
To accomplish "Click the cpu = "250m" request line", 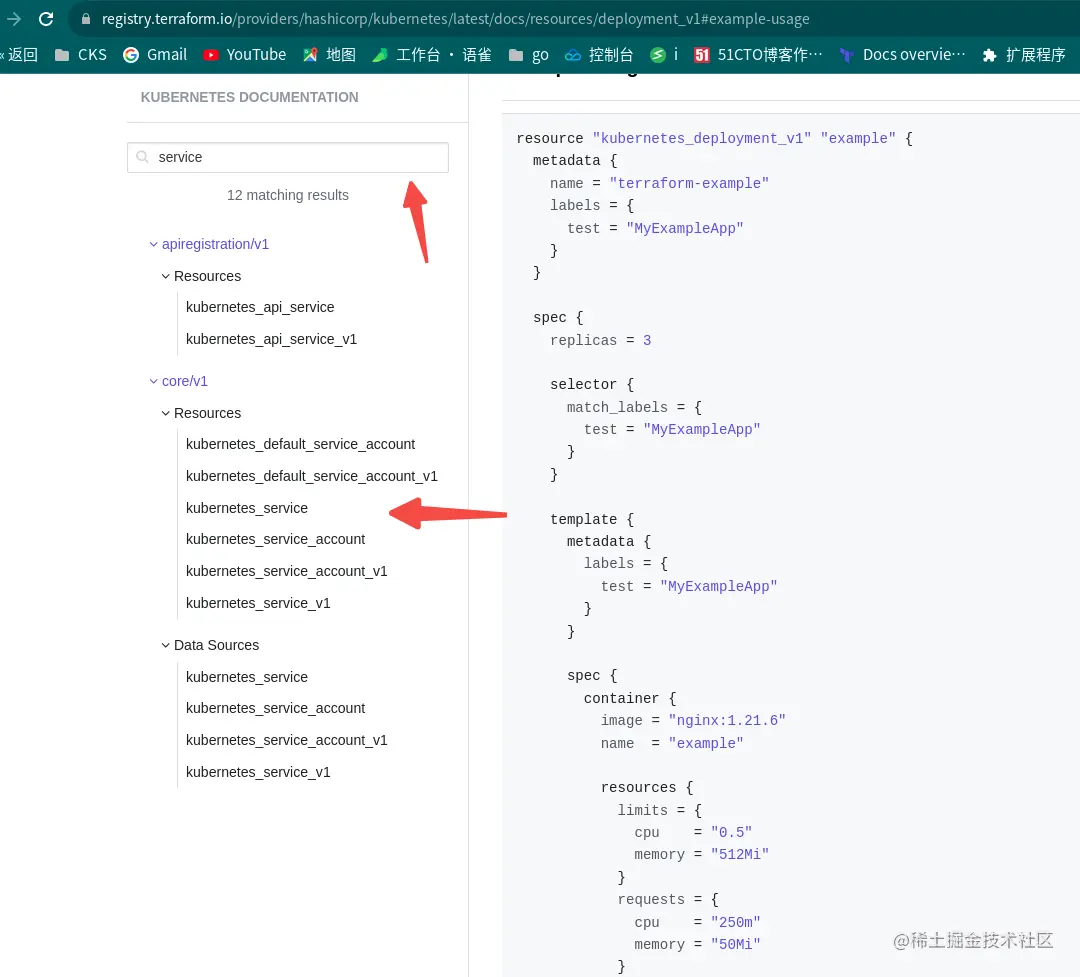I will [697, 922].
